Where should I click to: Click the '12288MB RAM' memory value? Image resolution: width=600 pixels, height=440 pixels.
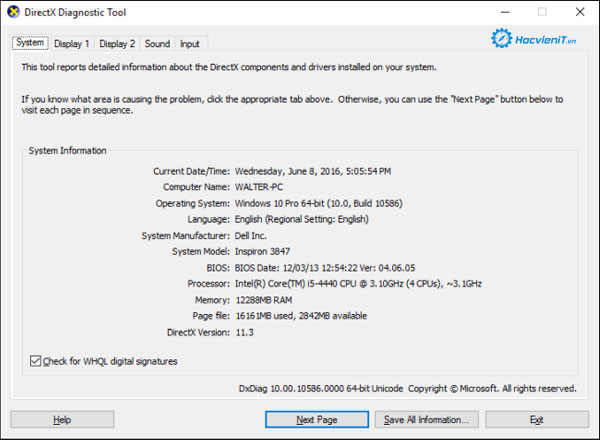[x=264, y=300]
